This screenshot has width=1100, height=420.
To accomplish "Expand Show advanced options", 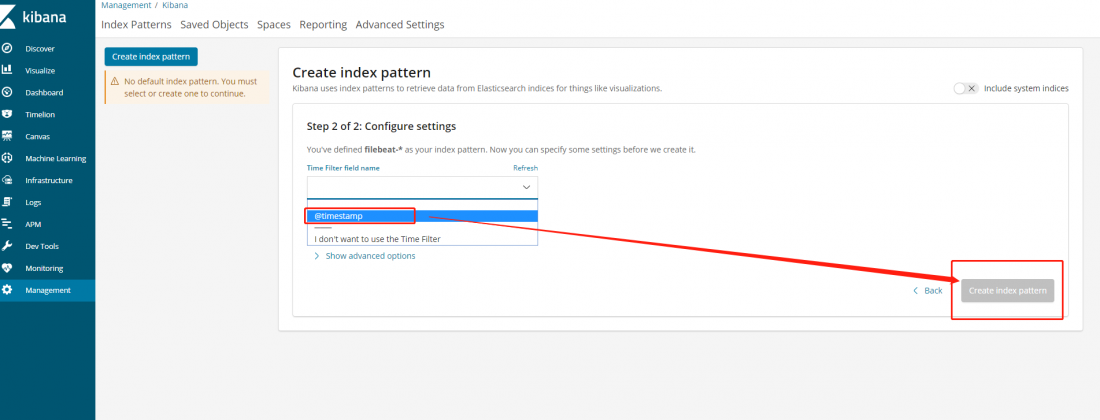I will coord(365,256).
